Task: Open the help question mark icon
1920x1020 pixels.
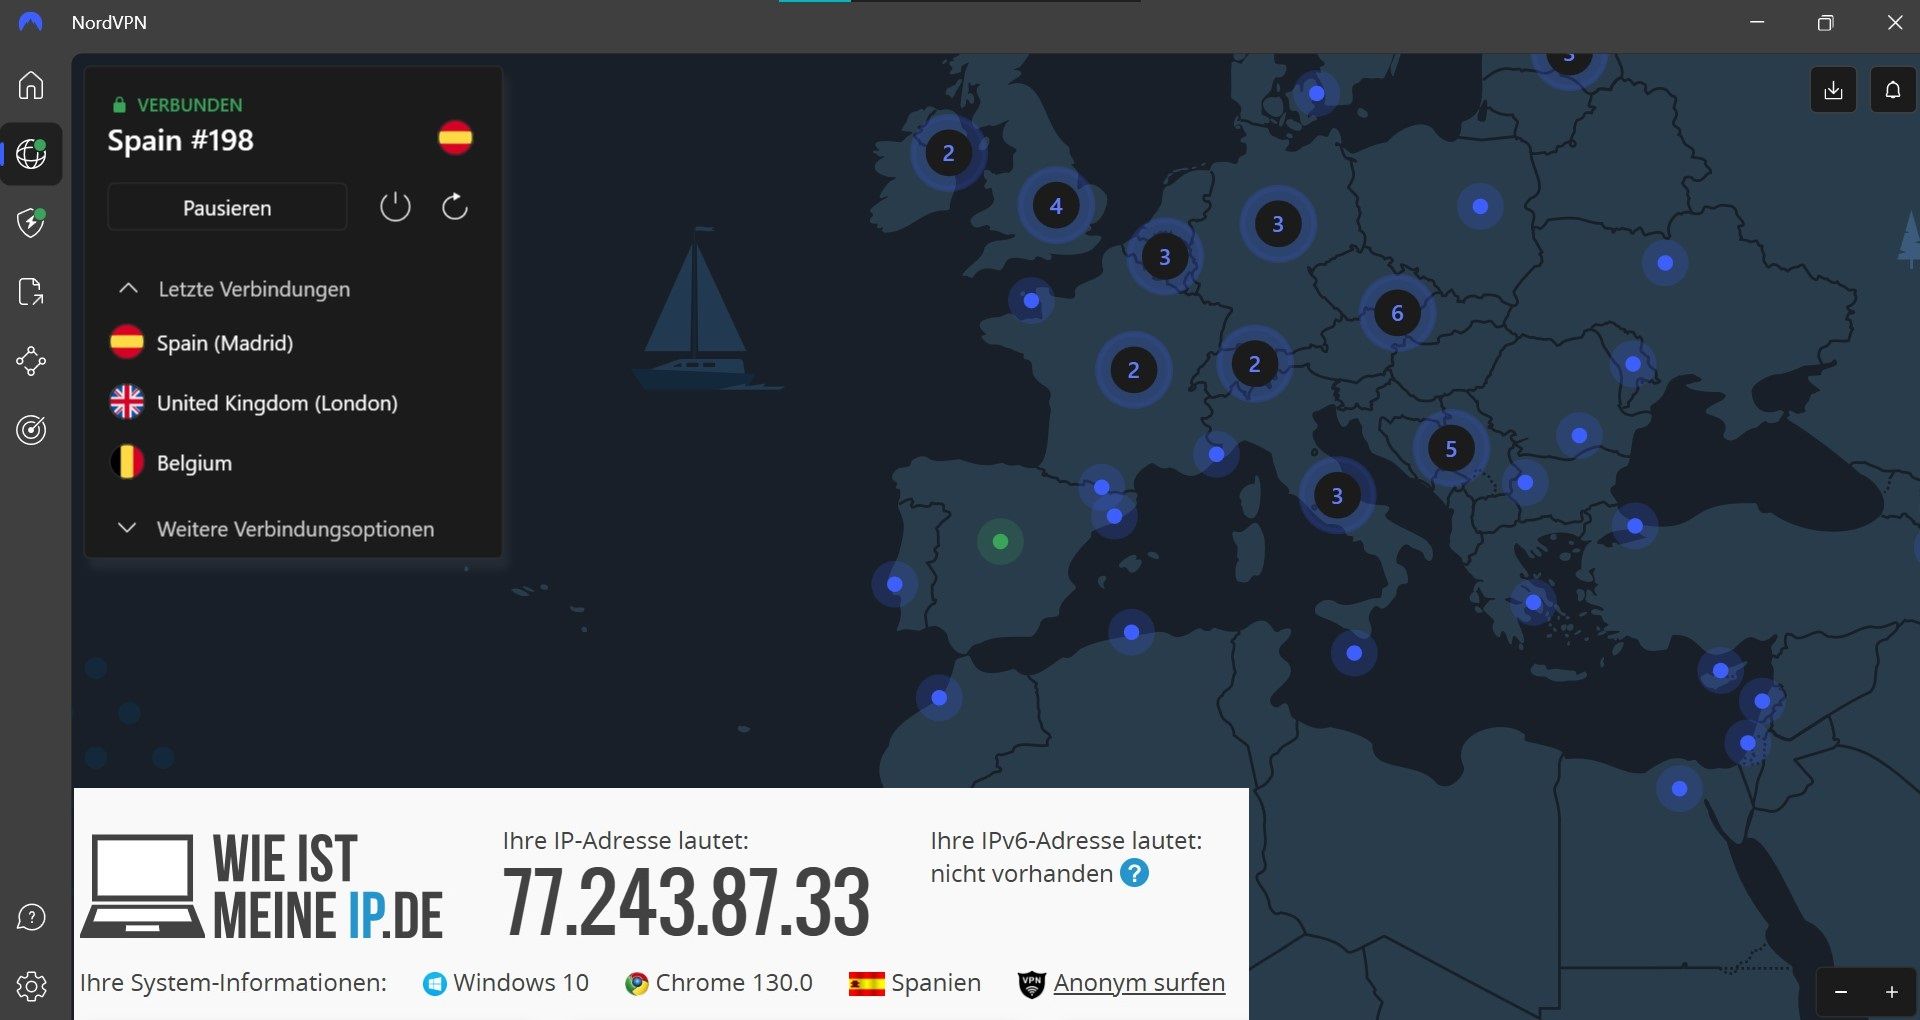Action: click(31, 917)
